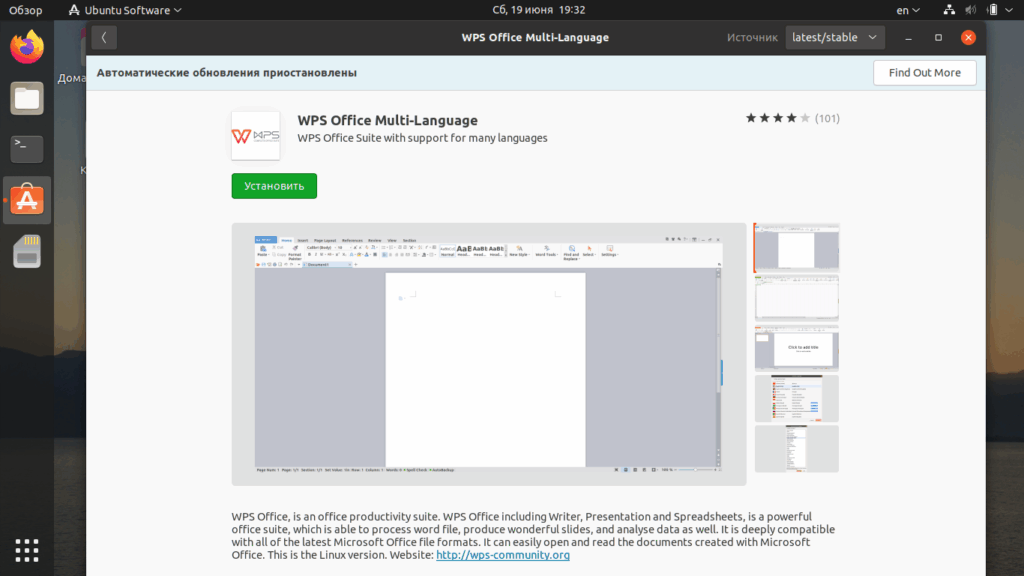Viewport: 1024px width, 576px height.
Task: Open the Ubuntu Software app menu
Action: pos(125,10)
